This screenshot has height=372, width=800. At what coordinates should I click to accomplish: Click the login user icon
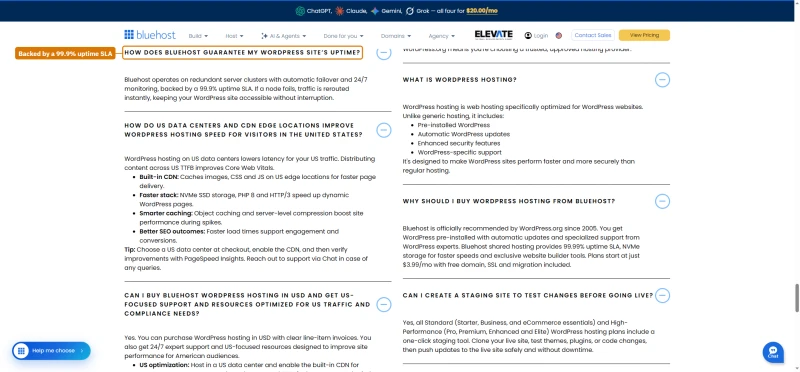click(x=528, y=36)
